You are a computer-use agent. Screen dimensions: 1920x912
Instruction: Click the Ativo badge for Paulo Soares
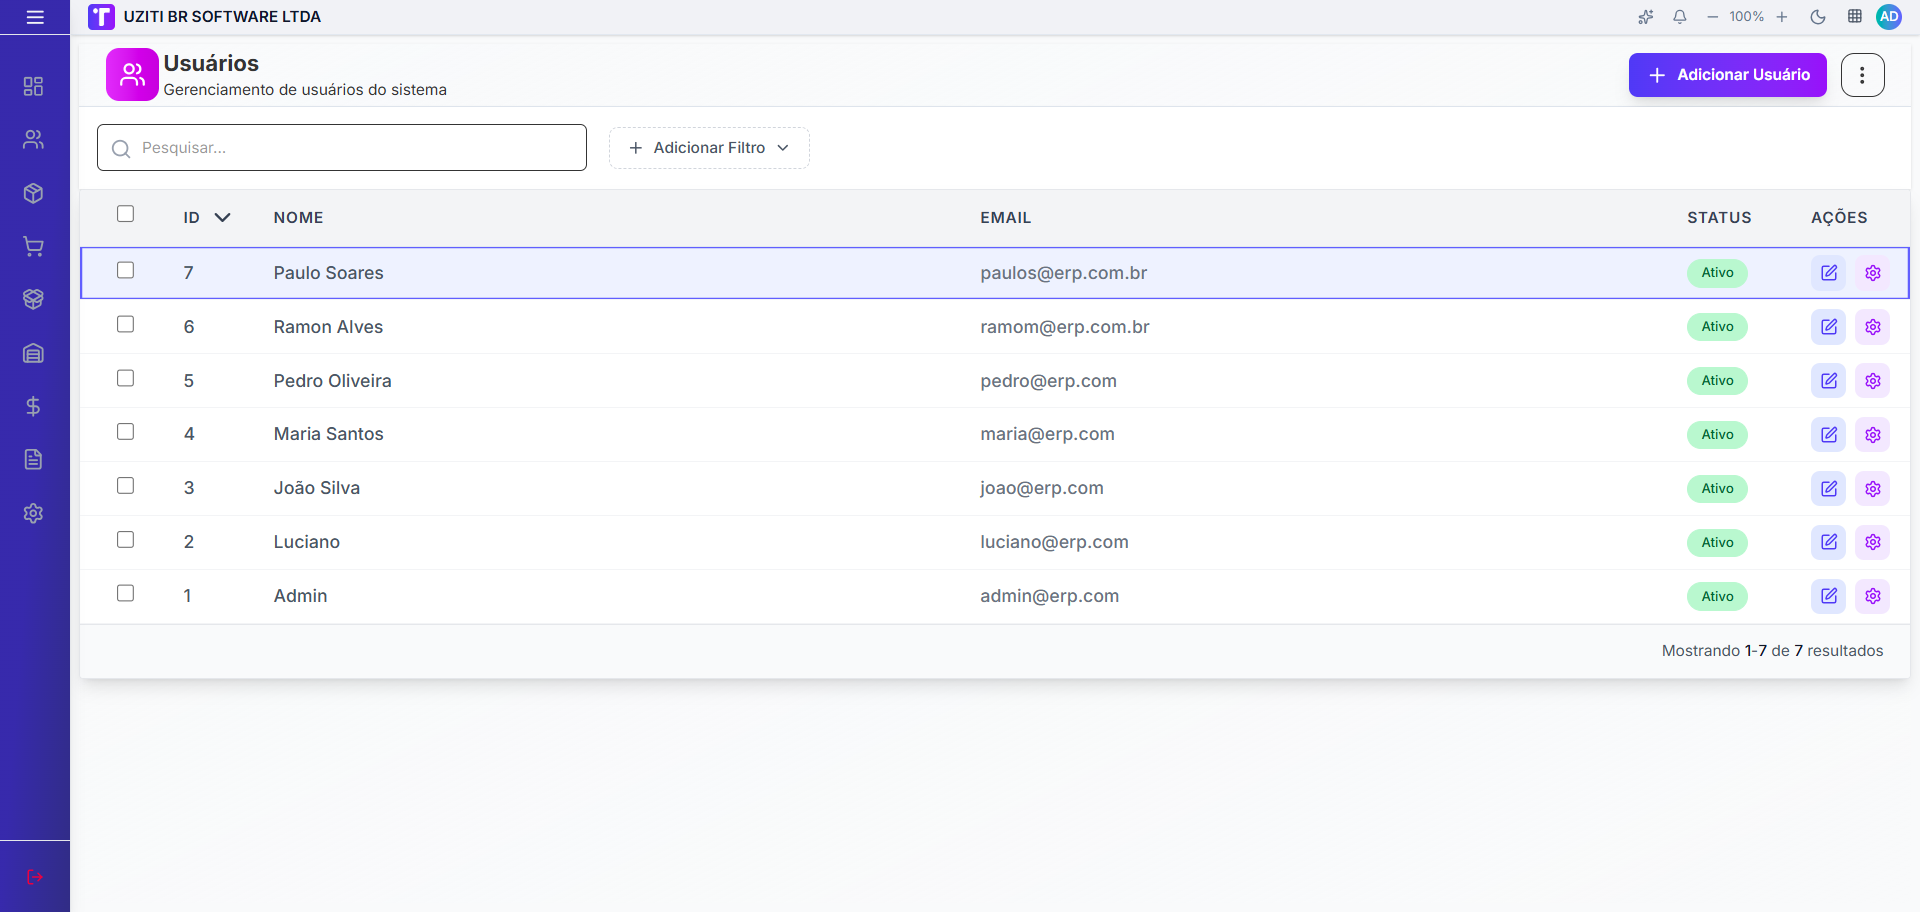[x=1717, y=273]
